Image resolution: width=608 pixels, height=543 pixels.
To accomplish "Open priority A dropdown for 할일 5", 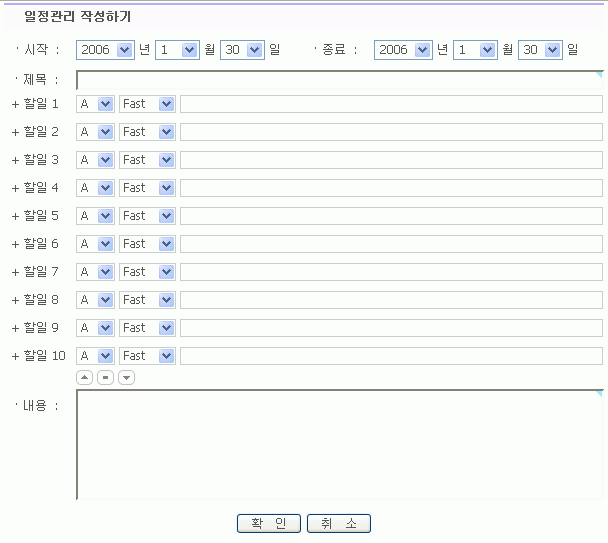I will pyautogui.click(x=95, y=216).
